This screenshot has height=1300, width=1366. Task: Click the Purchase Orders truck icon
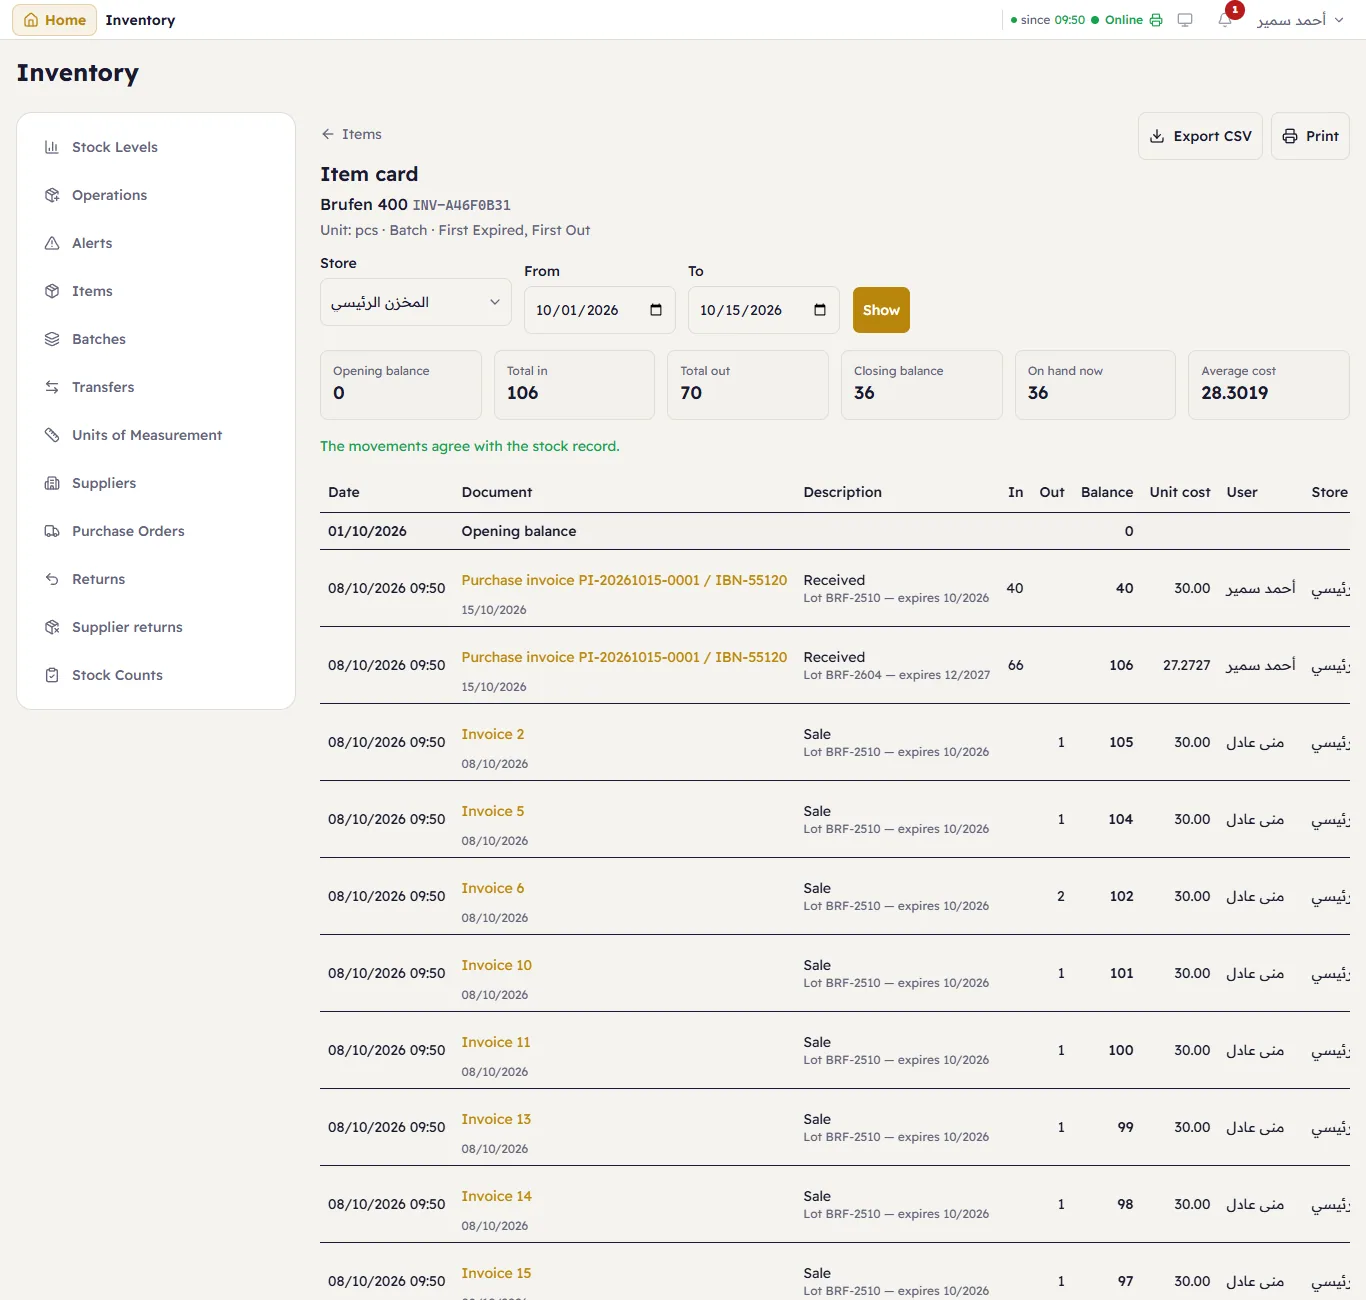tap(52, 531)
